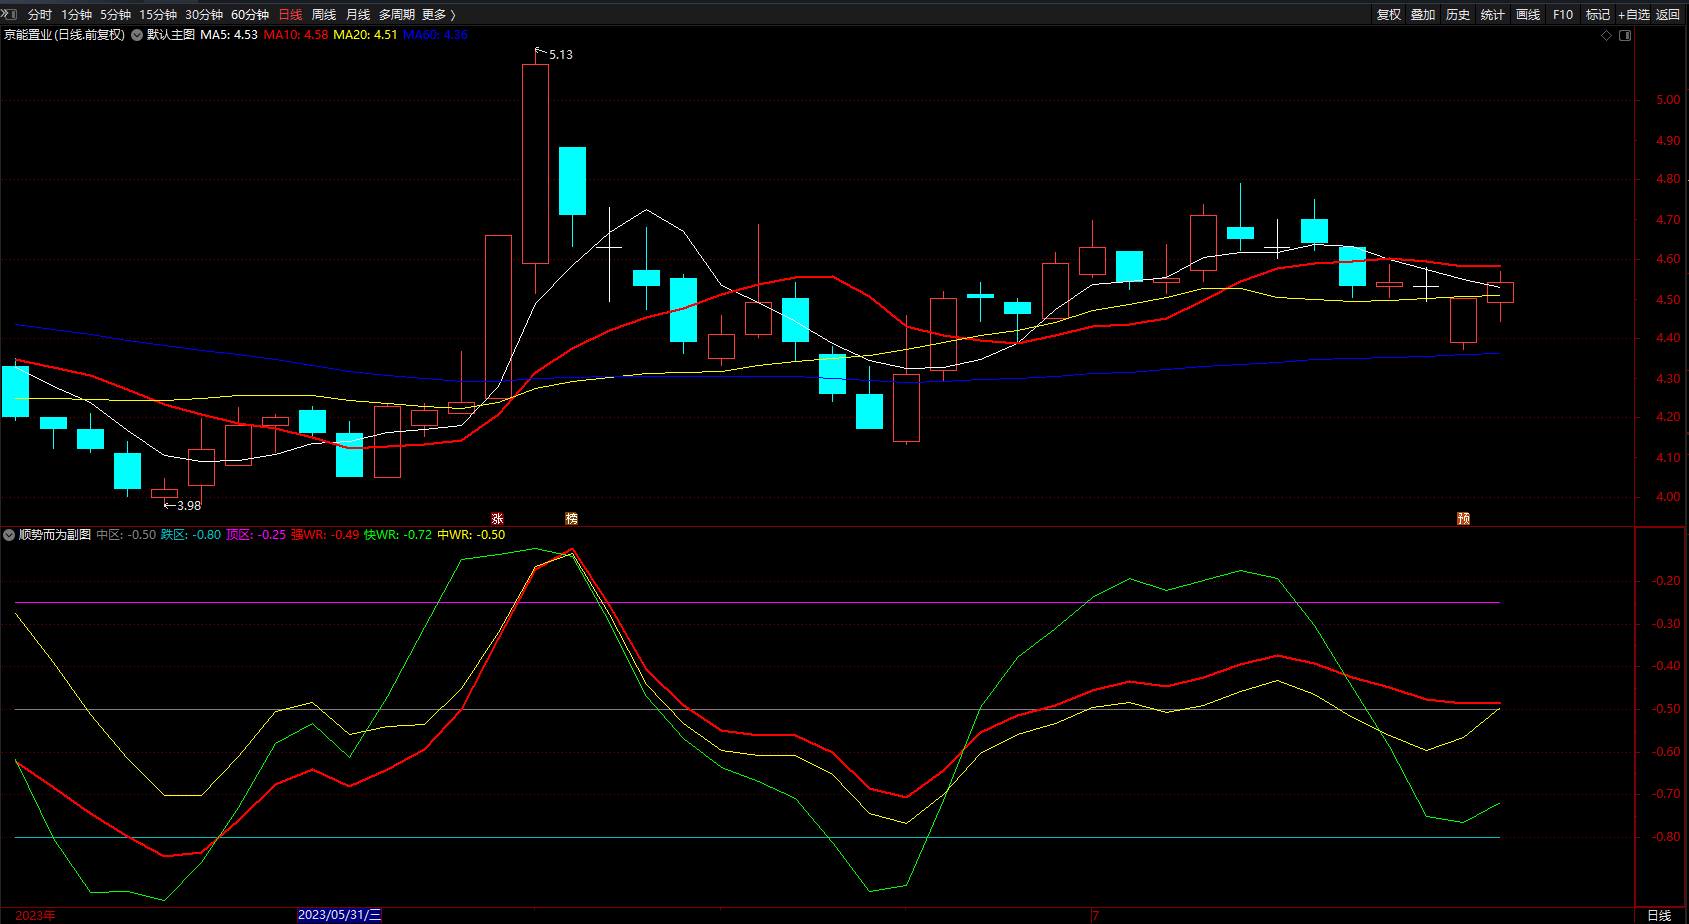Viewport: 1689px width, 924px height.
Task: Click the 预 marker near chart bottom
Action: tap(1463, 518)
